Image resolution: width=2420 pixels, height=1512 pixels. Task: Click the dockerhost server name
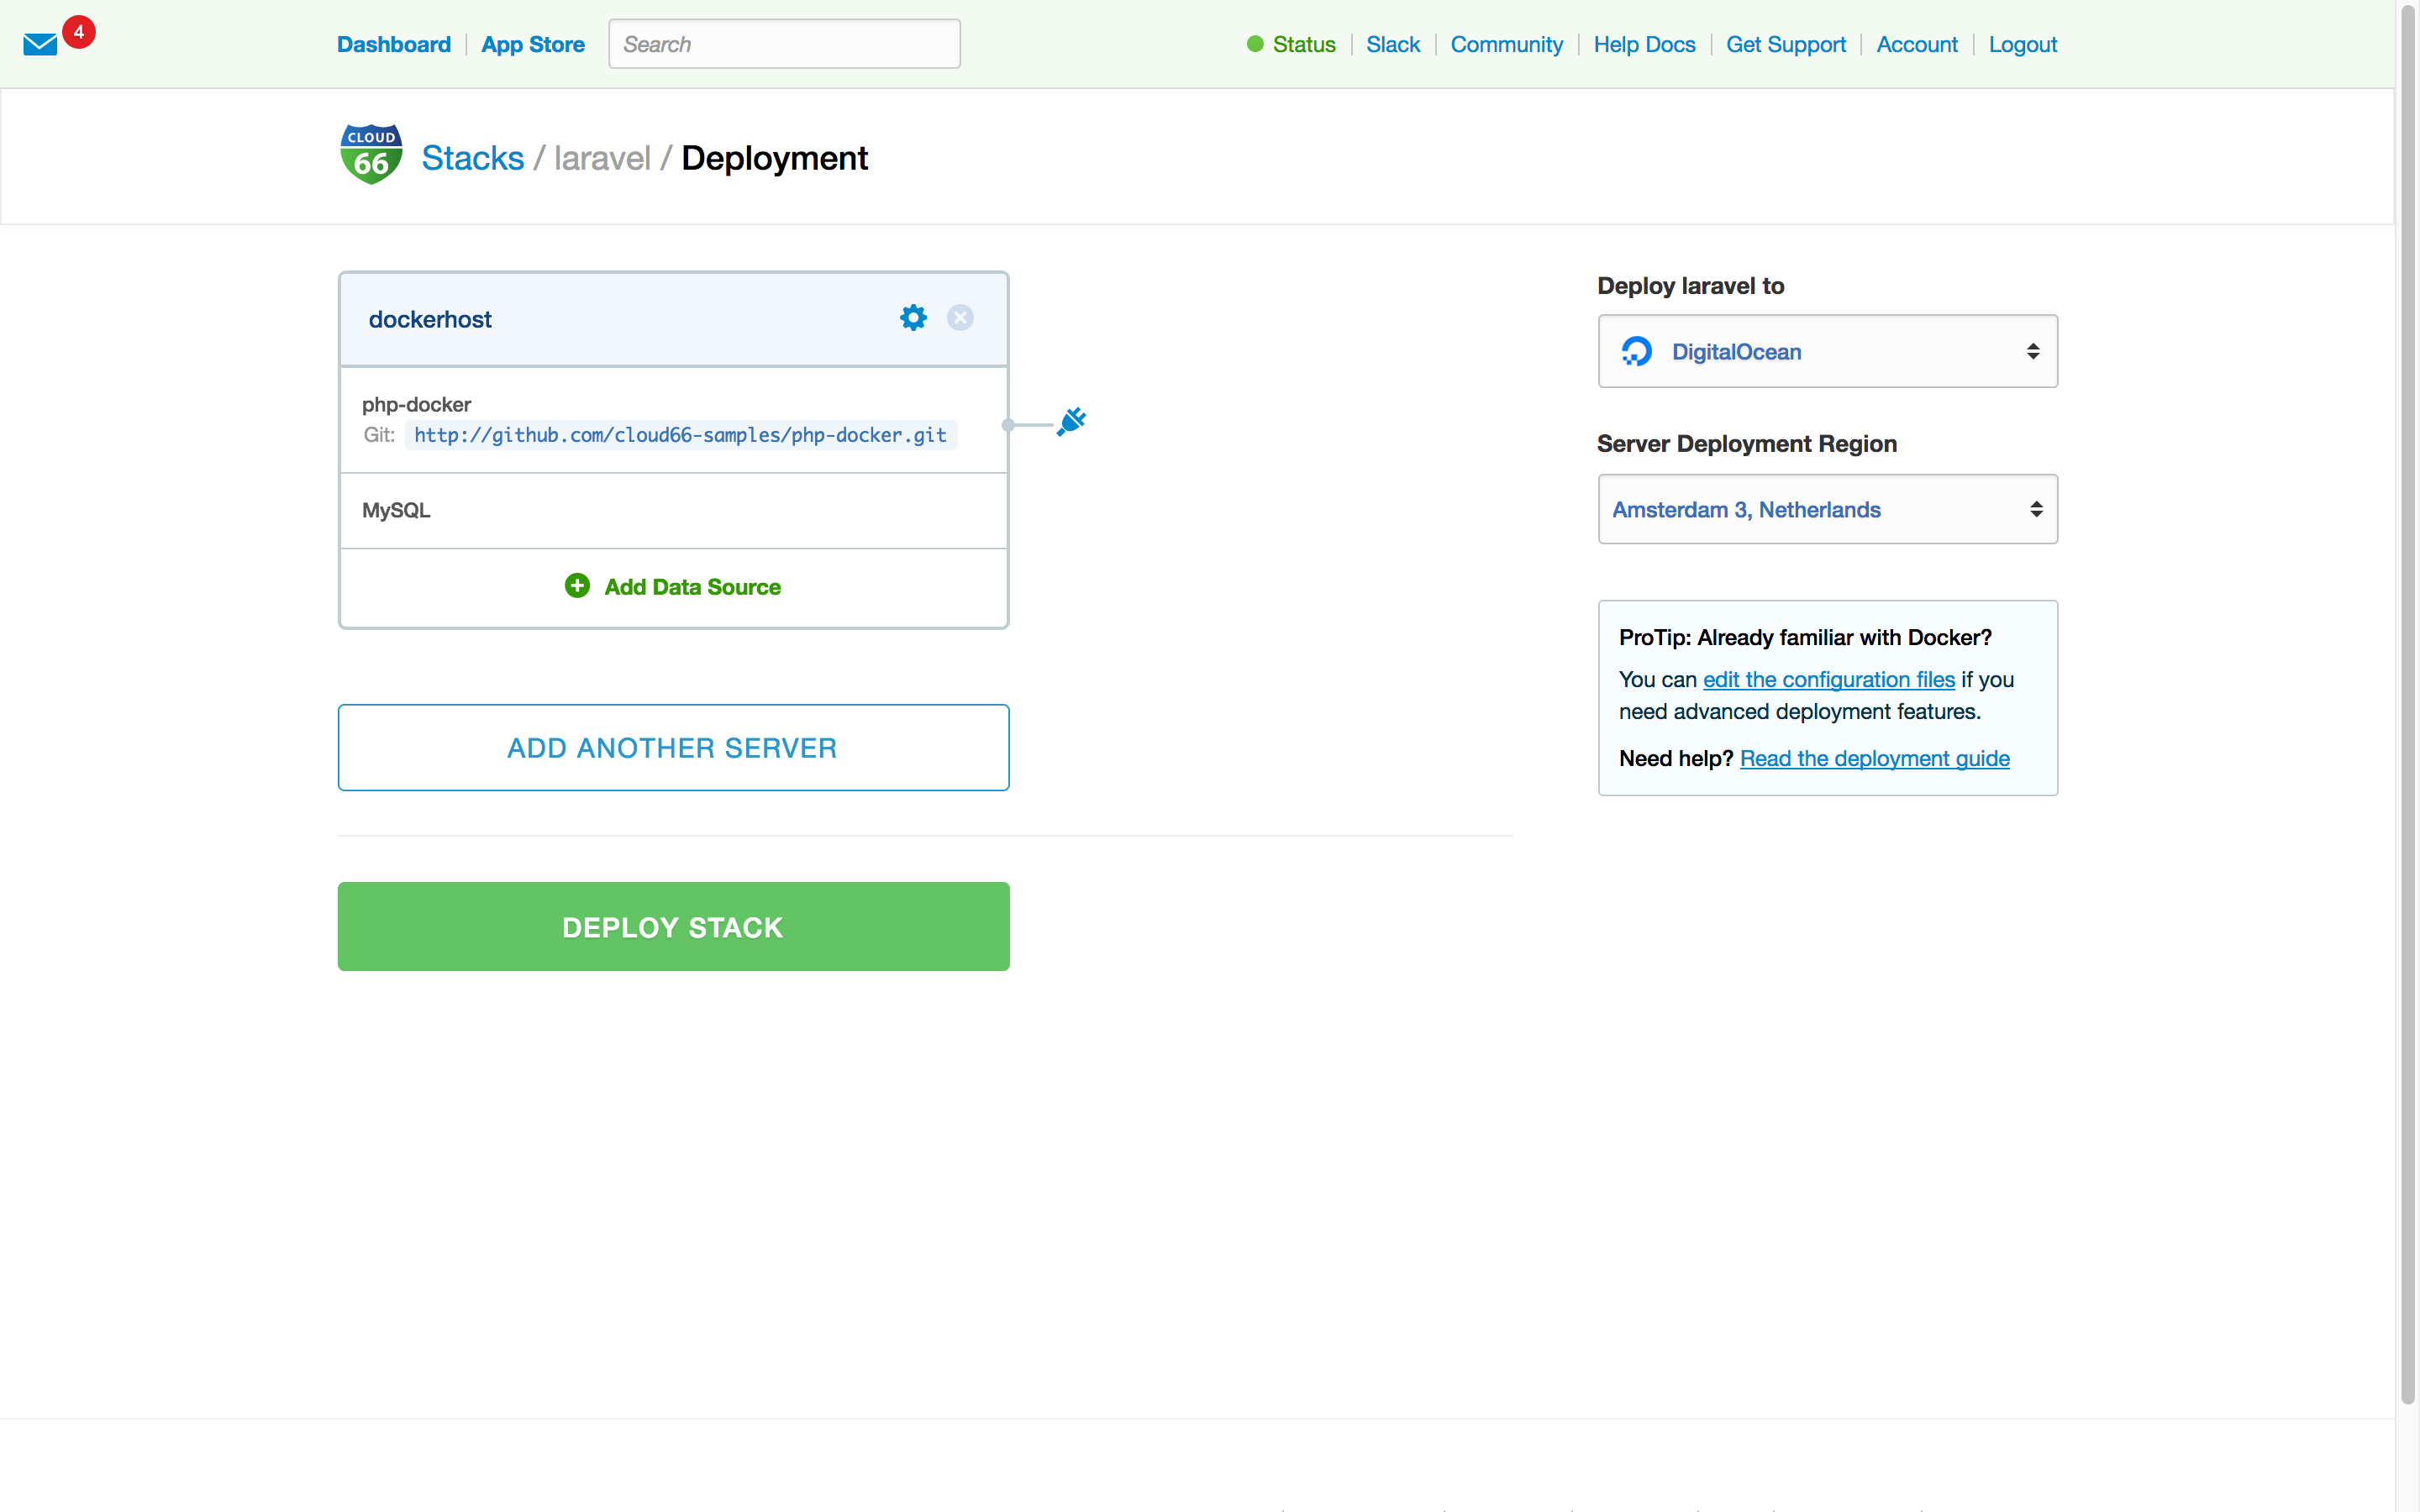click(430, 319)
